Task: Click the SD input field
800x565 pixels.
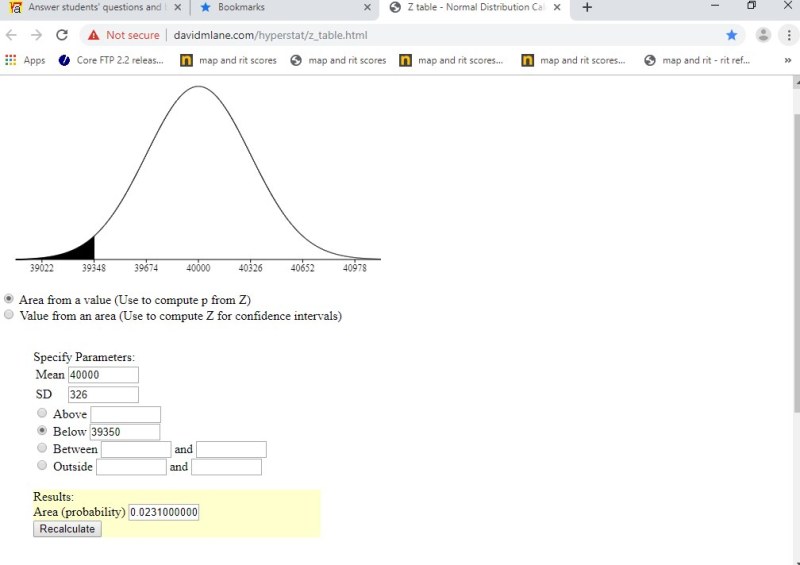Action: click(103, 395)
